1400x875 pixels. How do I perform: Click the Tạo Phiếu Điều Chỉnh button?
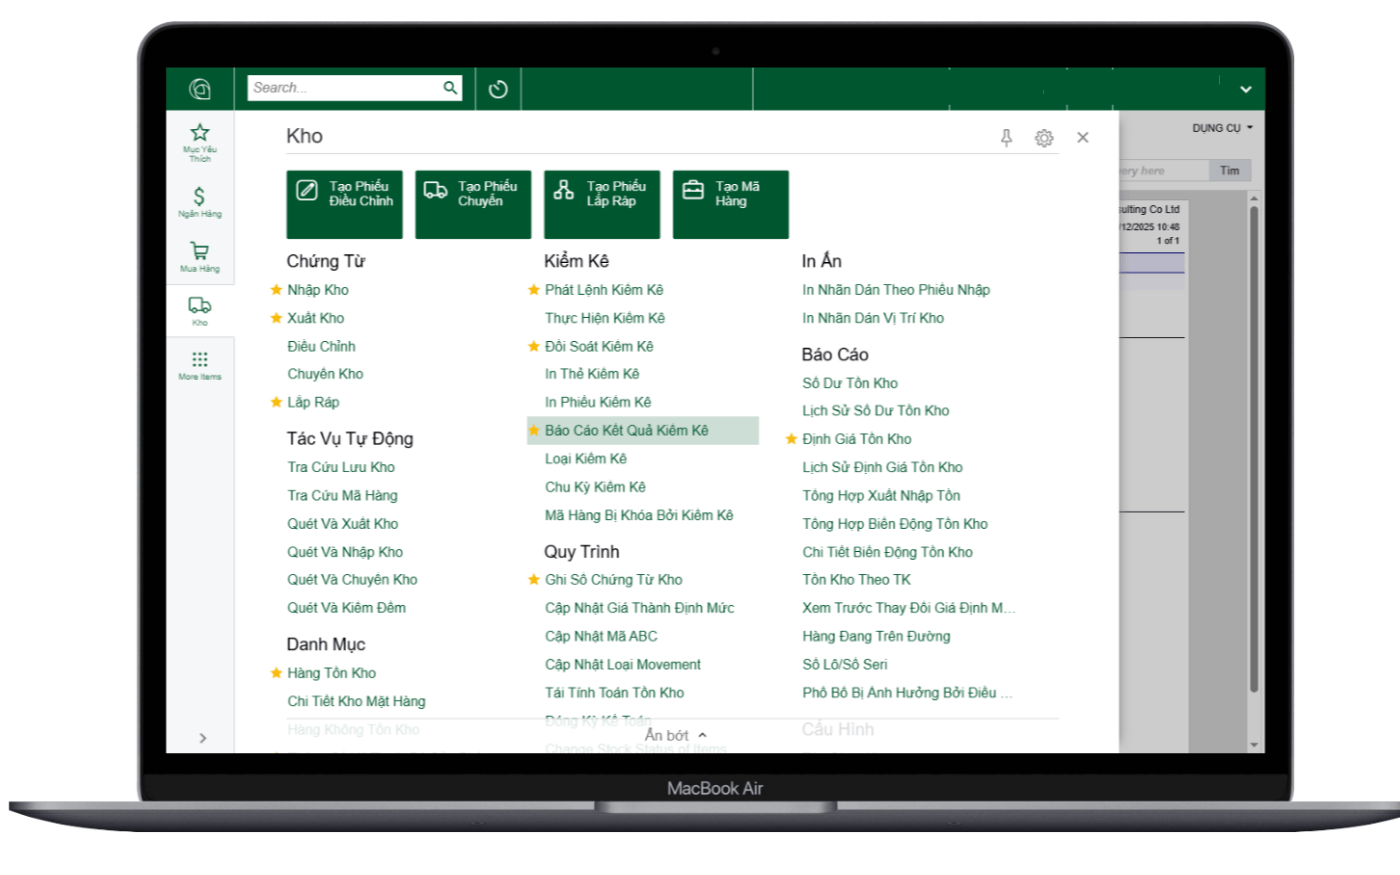344,204
